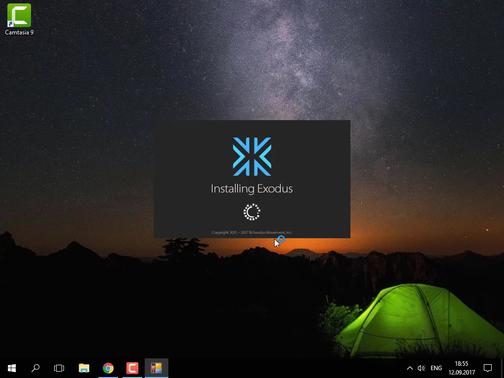
Task: Switch to the red Camtasia taskbar app
Action: coord(132,368)
